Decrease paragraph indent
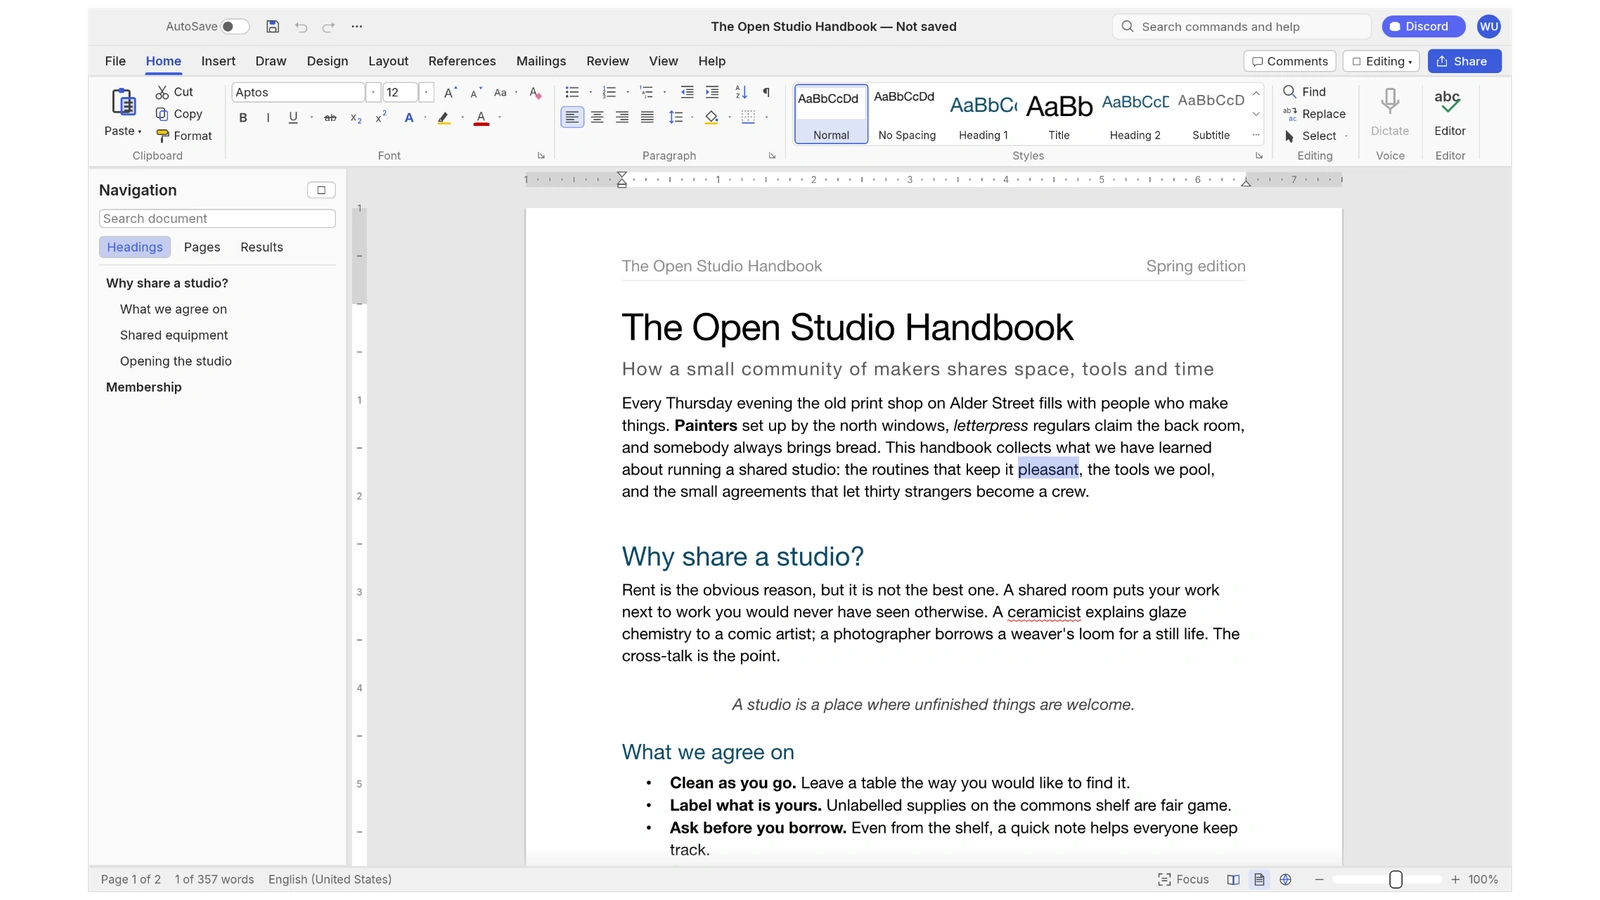Image resolution: width=1600 pixels, height=900 pixels. click(687, 92)
